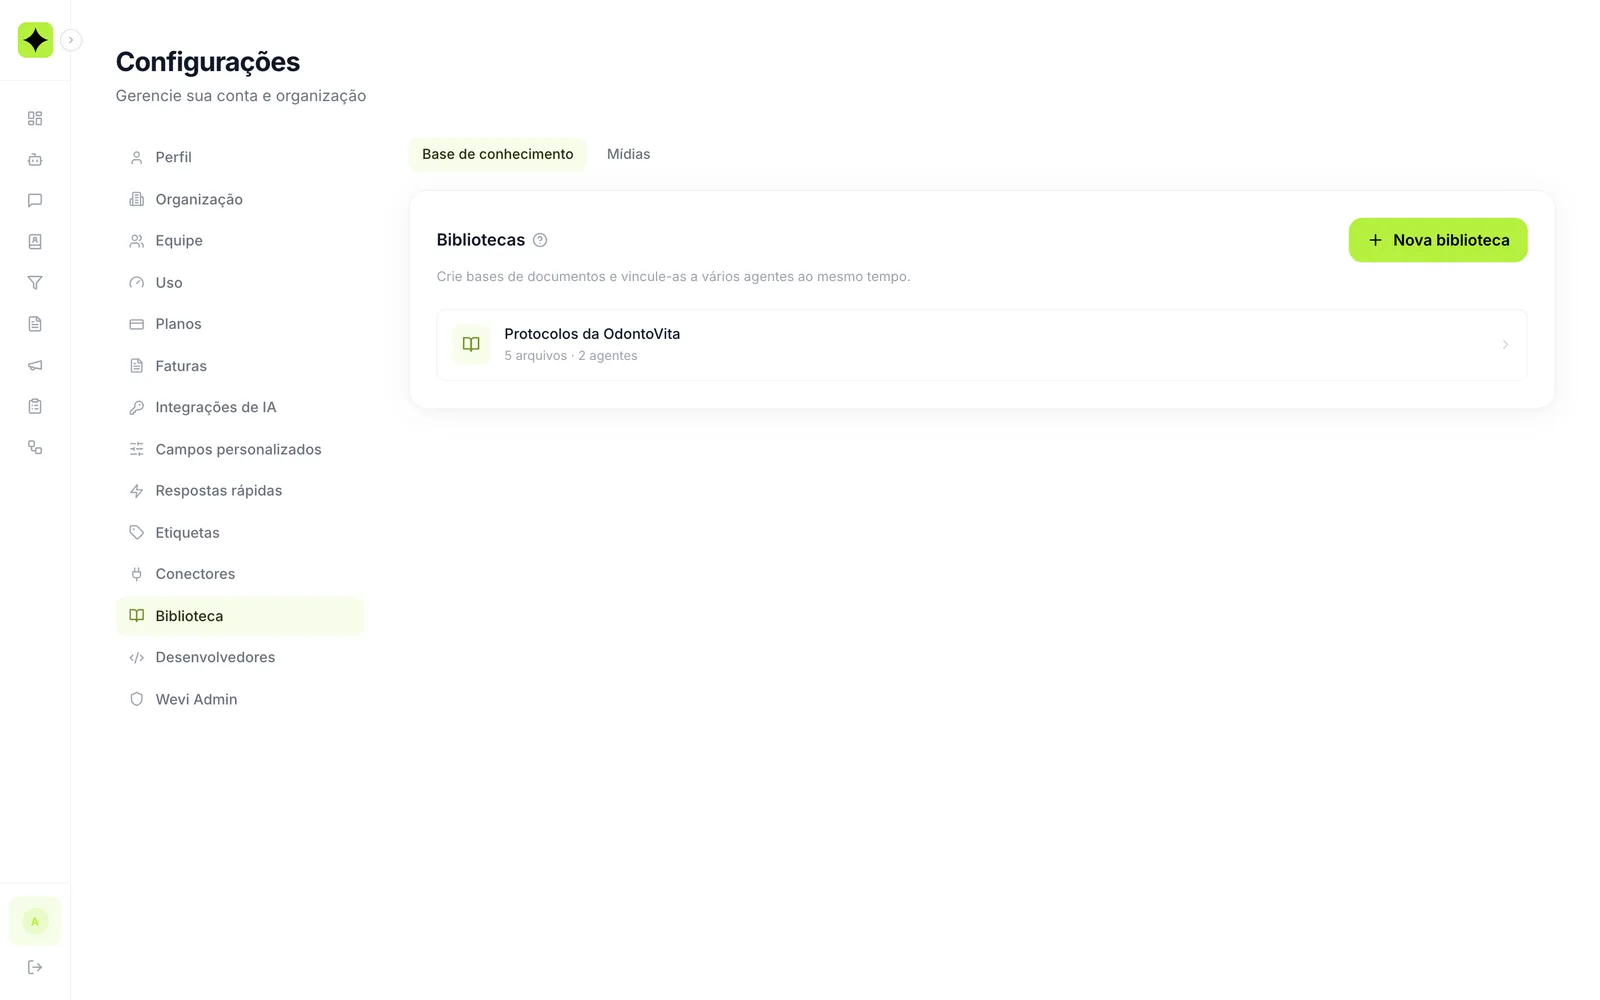Click the book icon of Protocolos da OdontoVita

pyautogui.click(x=471, y=344)
